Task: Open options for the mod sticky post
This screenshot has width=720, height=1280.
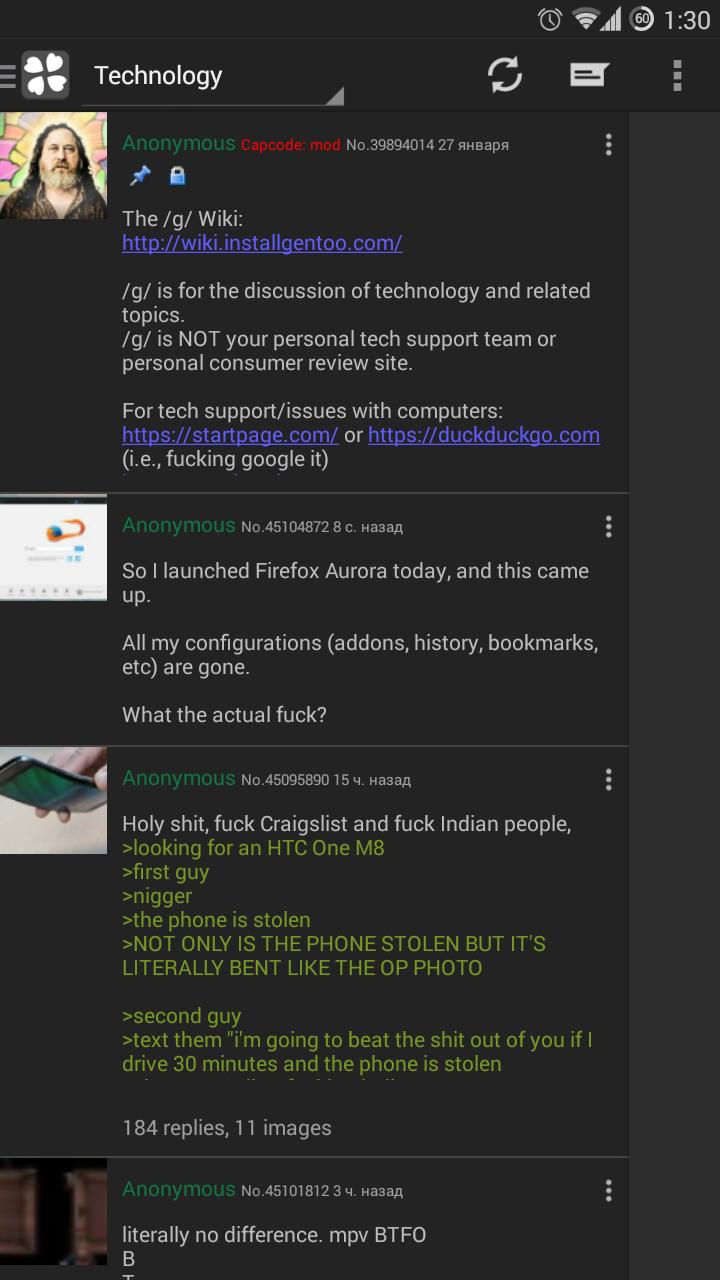Action: 608,145
